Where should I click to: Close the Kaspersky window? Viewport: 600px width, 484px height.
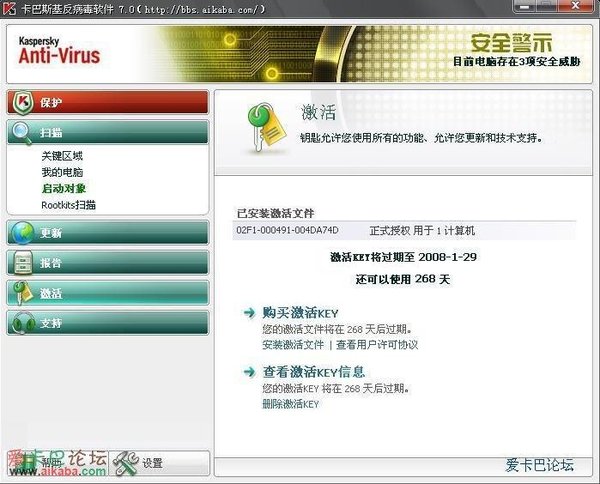(576, 6)
